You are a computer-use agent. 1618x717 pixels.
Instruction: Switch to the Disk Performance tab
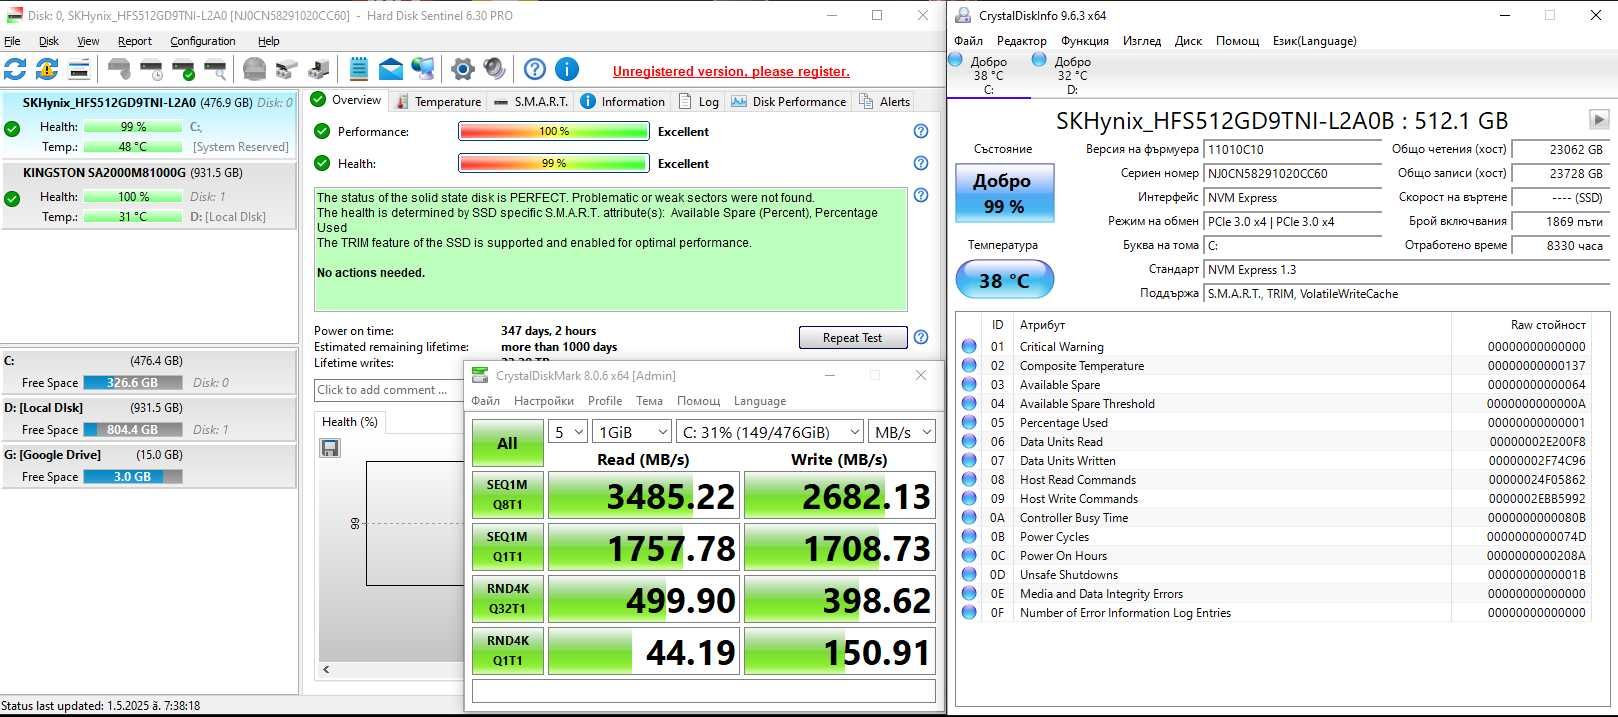tap(789, 101)
